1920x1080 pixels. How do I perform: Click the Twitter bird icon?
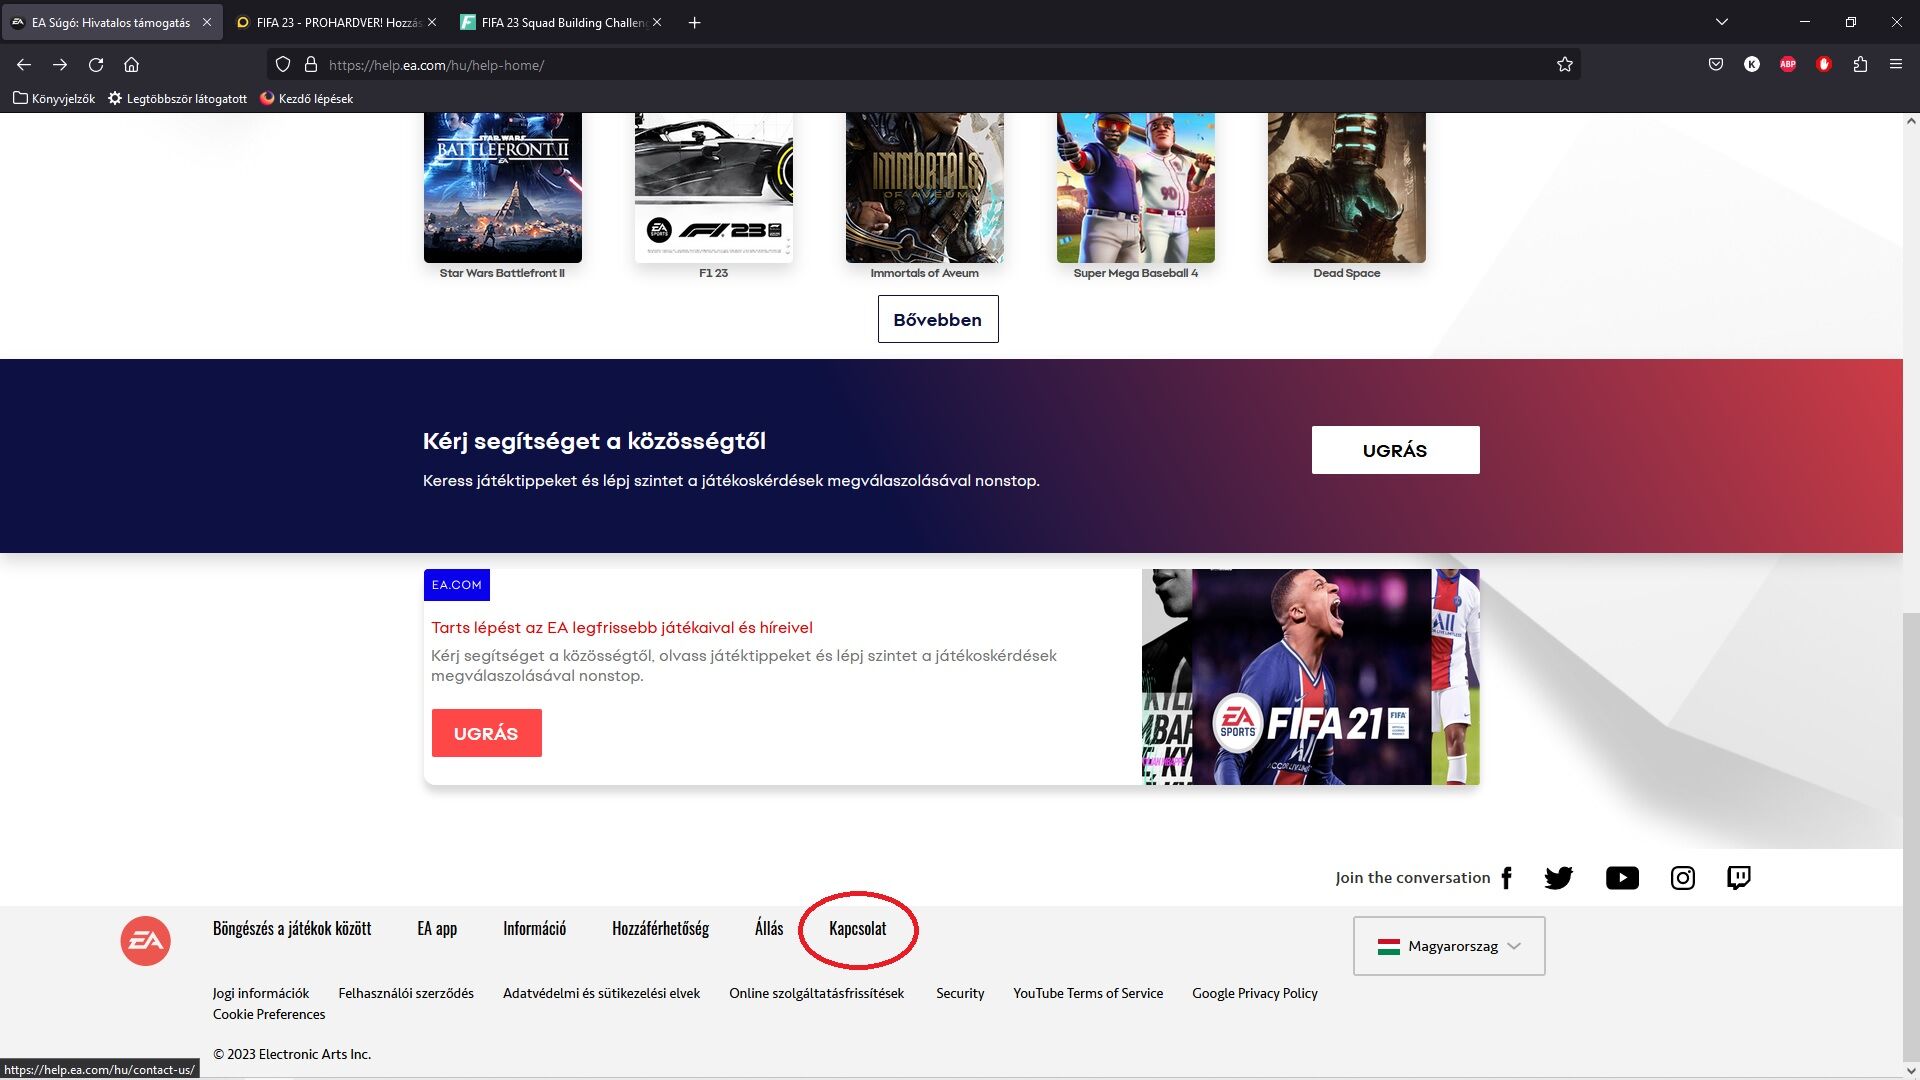pyautogui.click(x=1558, y=878)
